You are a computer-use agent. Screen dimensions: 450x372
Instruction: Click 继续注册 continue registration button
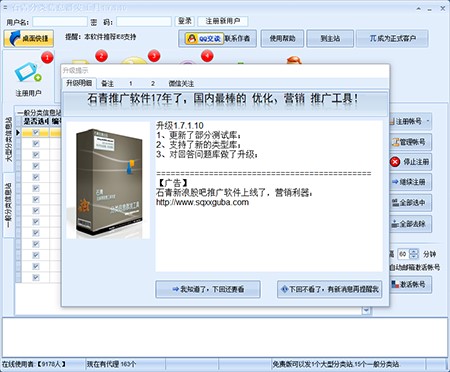411,182
